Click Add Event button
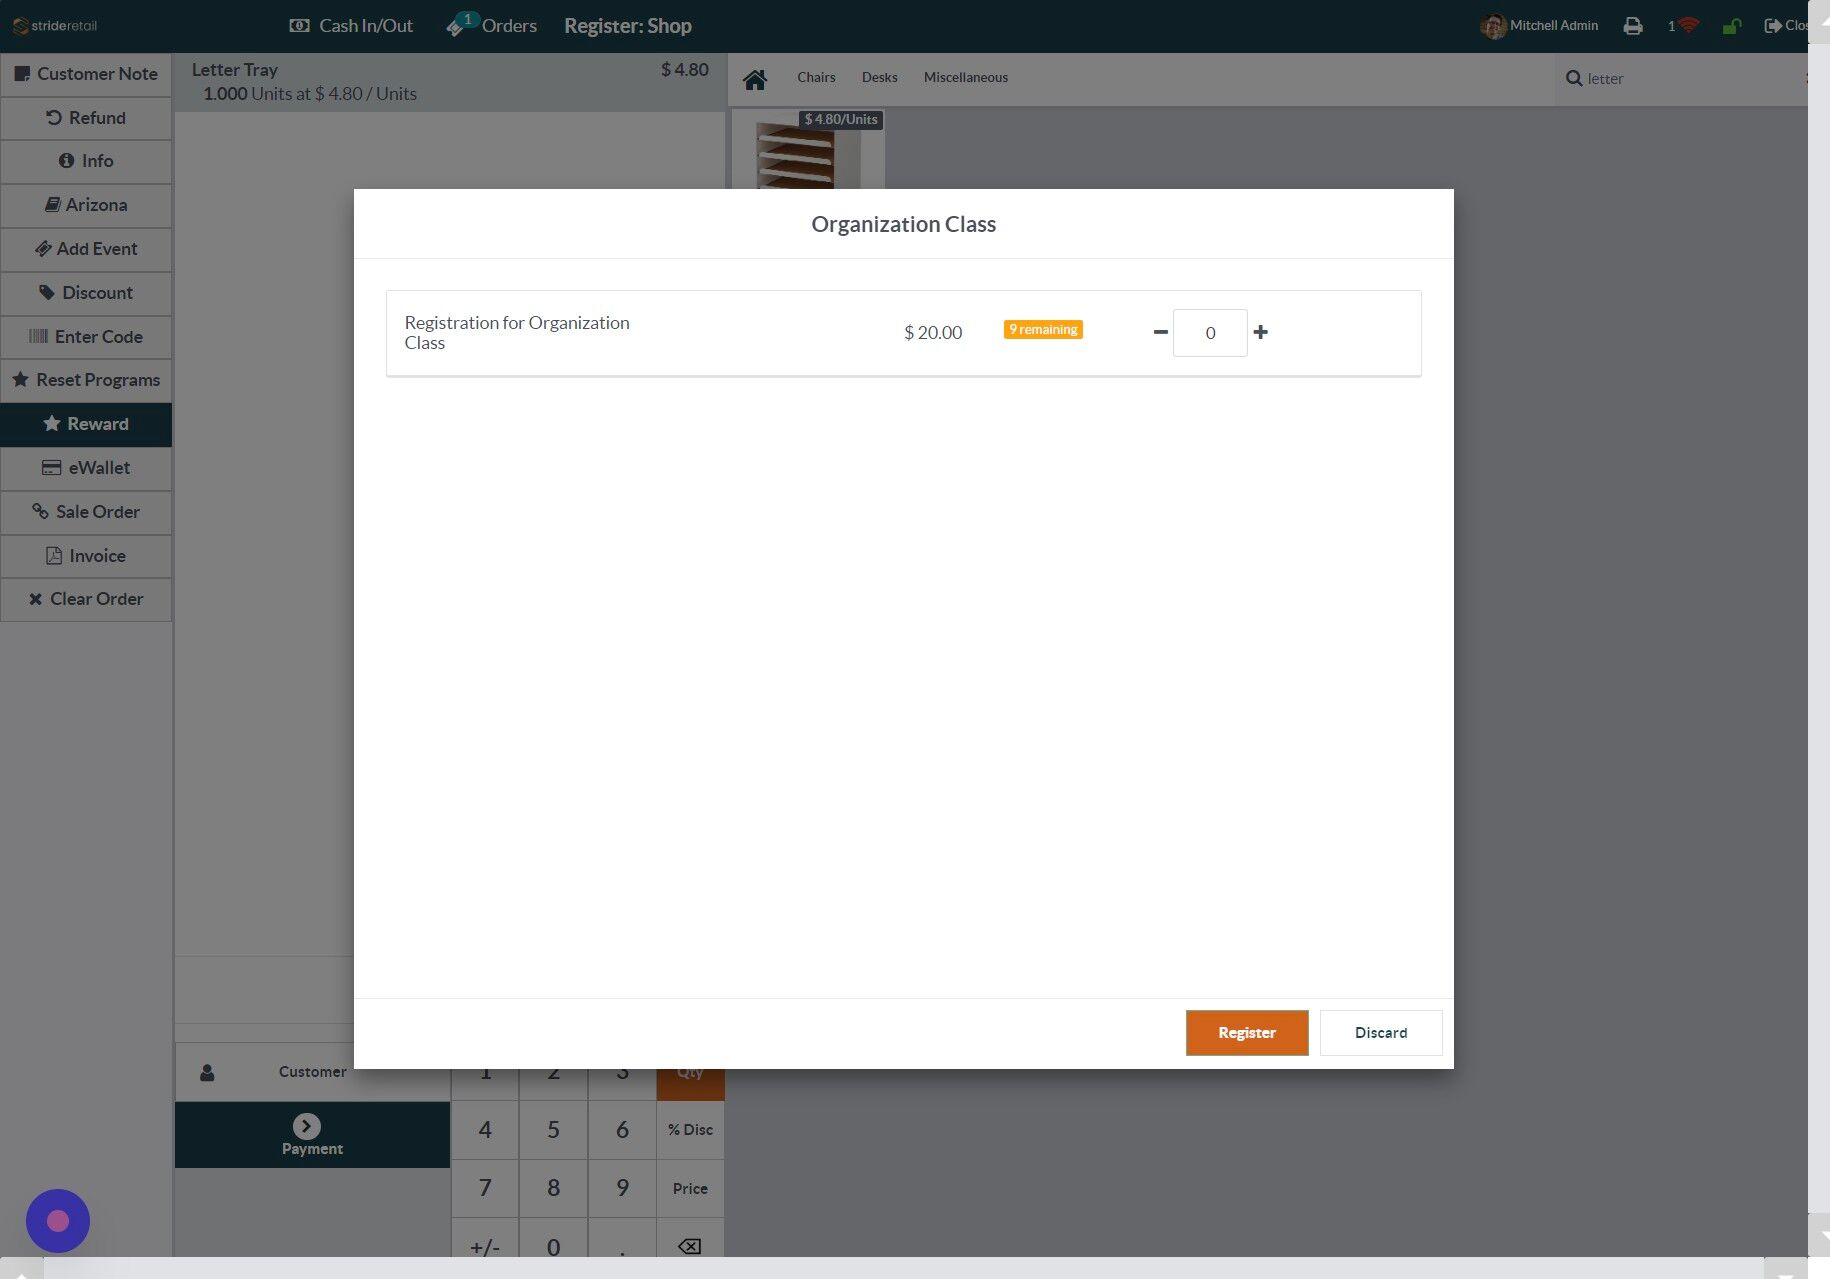1830x1279 pixels. 86,249
